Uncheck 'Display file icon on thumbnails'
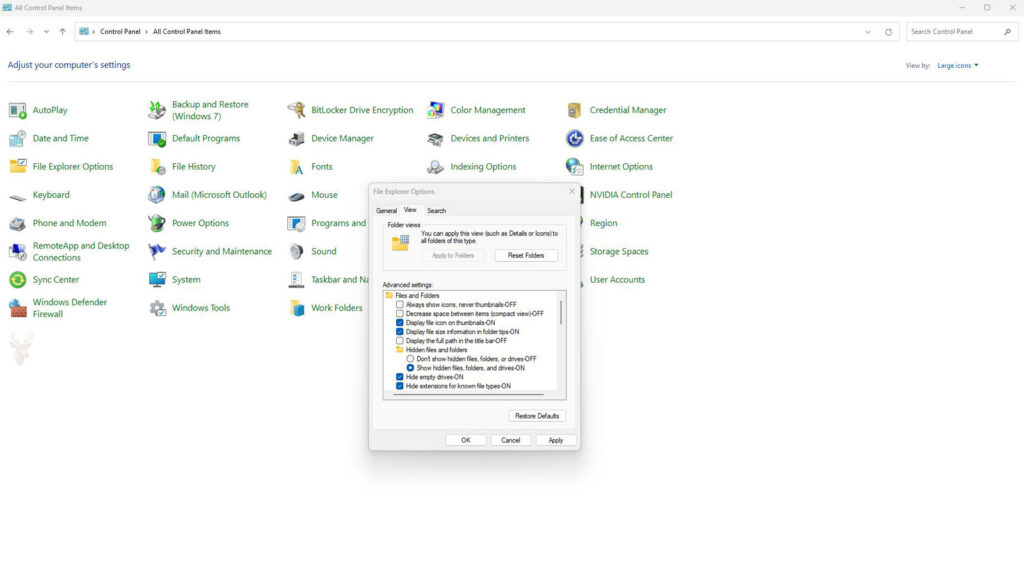Viewport: 1024px width, 576px height. (x=400, y=323)
